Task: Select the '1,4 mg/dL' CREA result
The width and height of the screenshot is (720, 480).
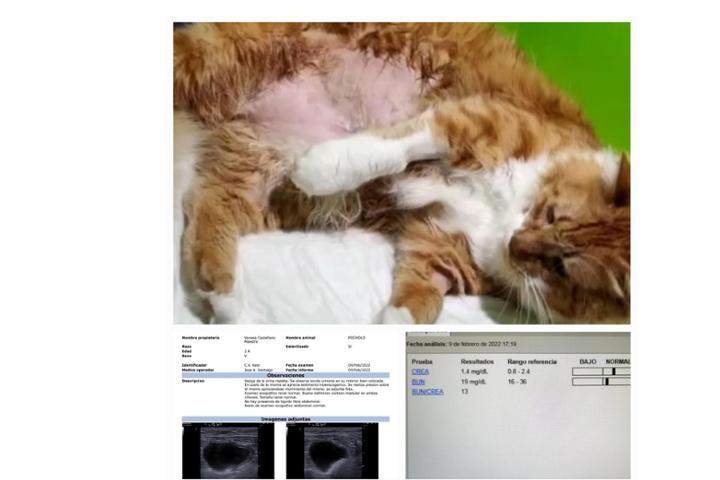Action: coord(475,372)
